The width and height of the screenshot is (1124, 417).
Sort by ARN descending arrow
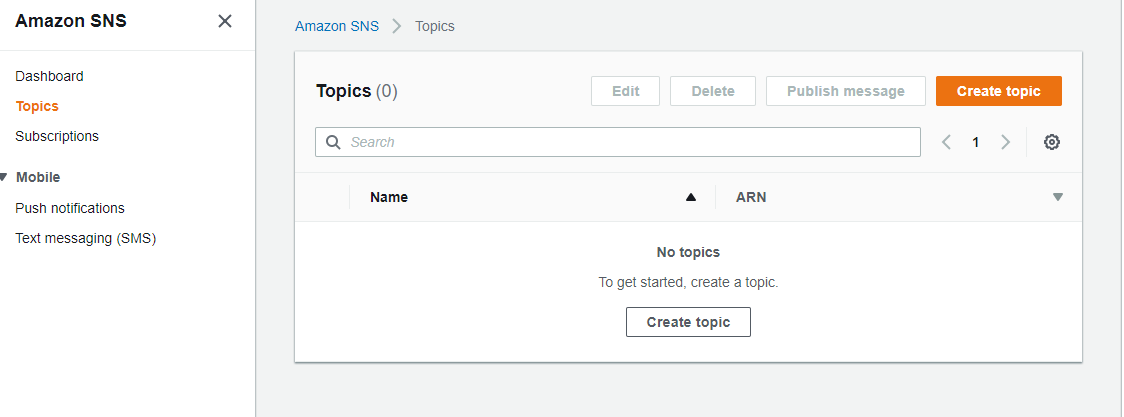1057,197
